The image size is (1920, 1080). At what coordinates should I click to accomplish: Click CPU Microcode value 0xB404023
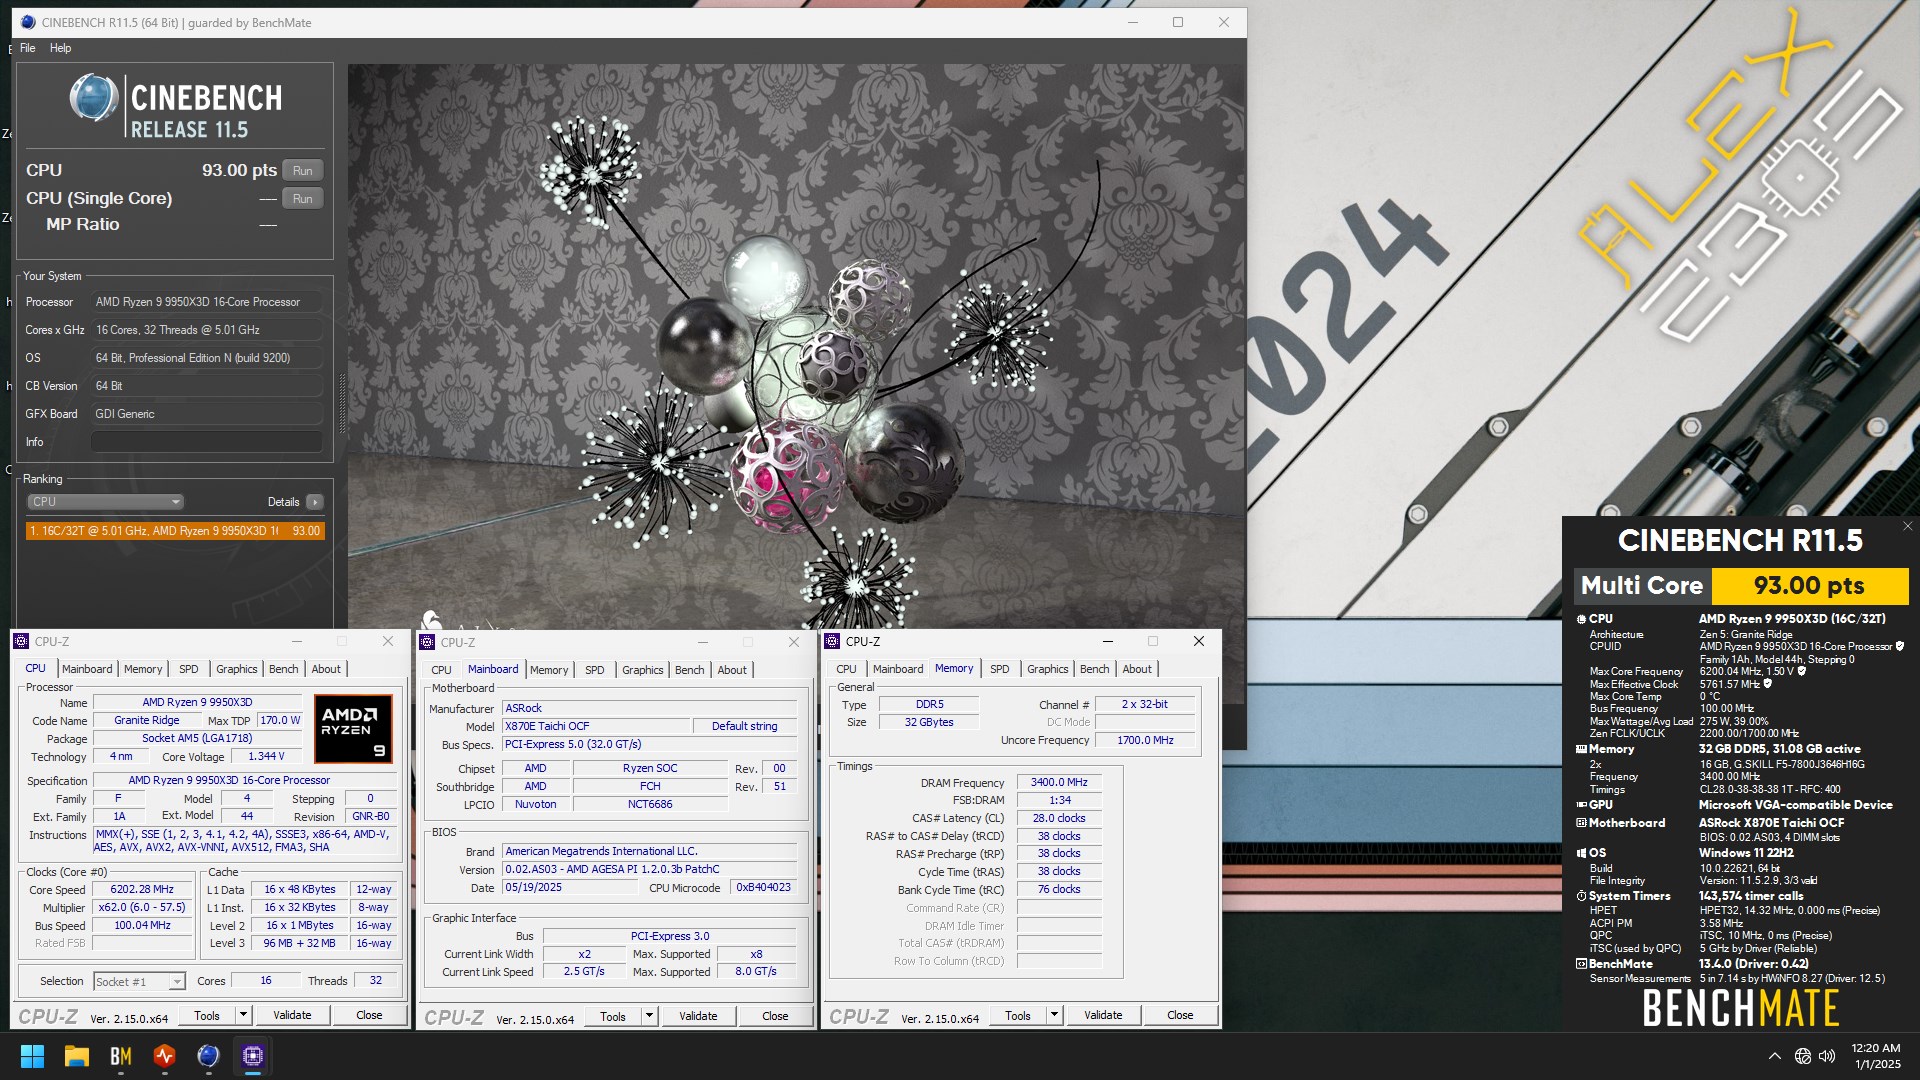tap(763, 888)
